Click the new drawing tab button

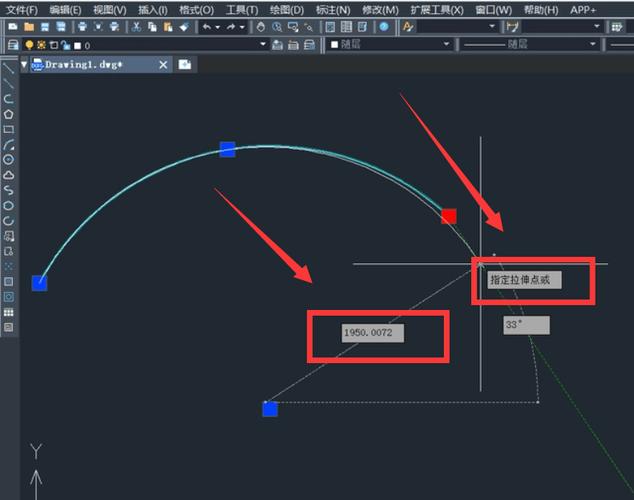(185, 64)
